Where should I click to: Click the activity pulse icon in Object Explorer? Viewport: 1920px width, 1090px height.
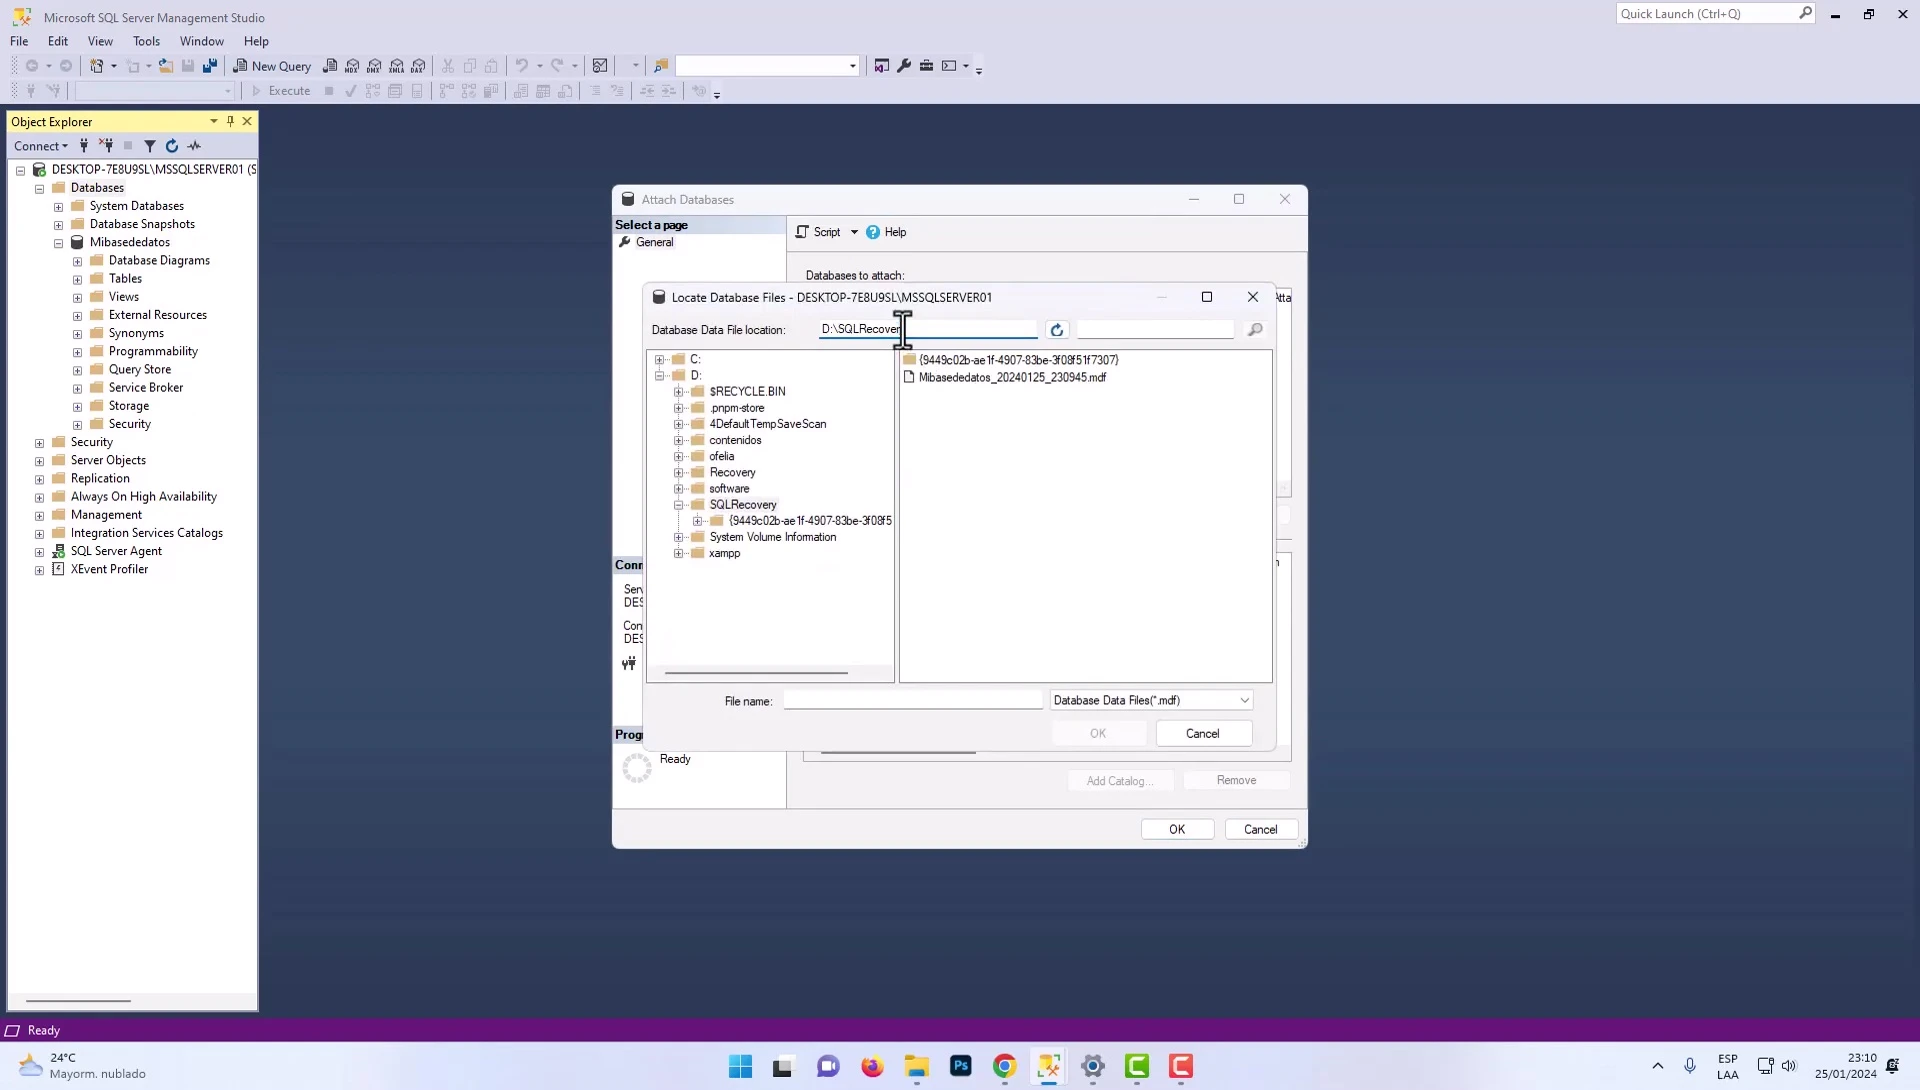[194, 146]
